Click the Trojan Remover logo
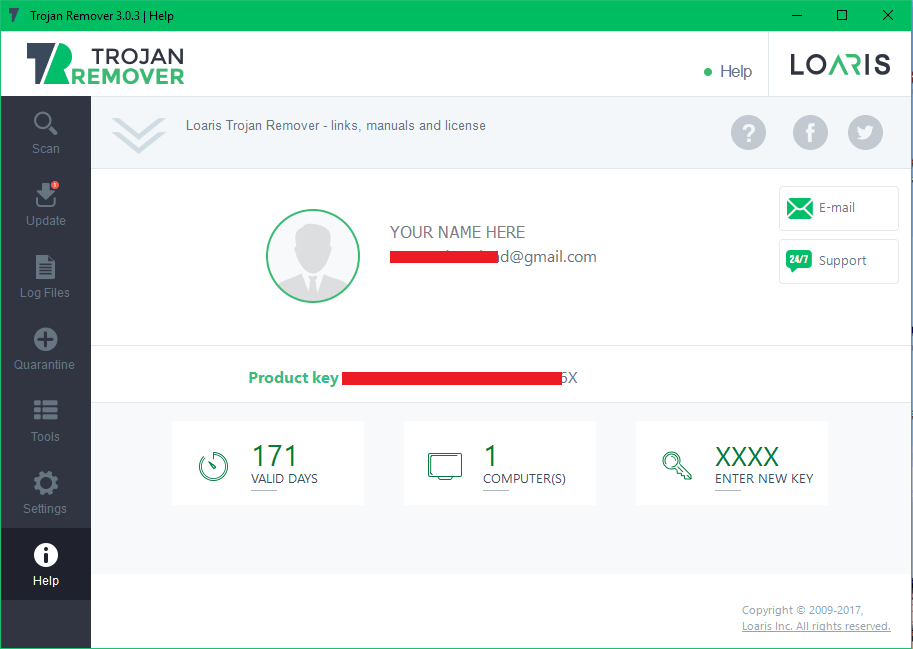The height and width of the screenshot is (649, 913). tap(105, 62)
